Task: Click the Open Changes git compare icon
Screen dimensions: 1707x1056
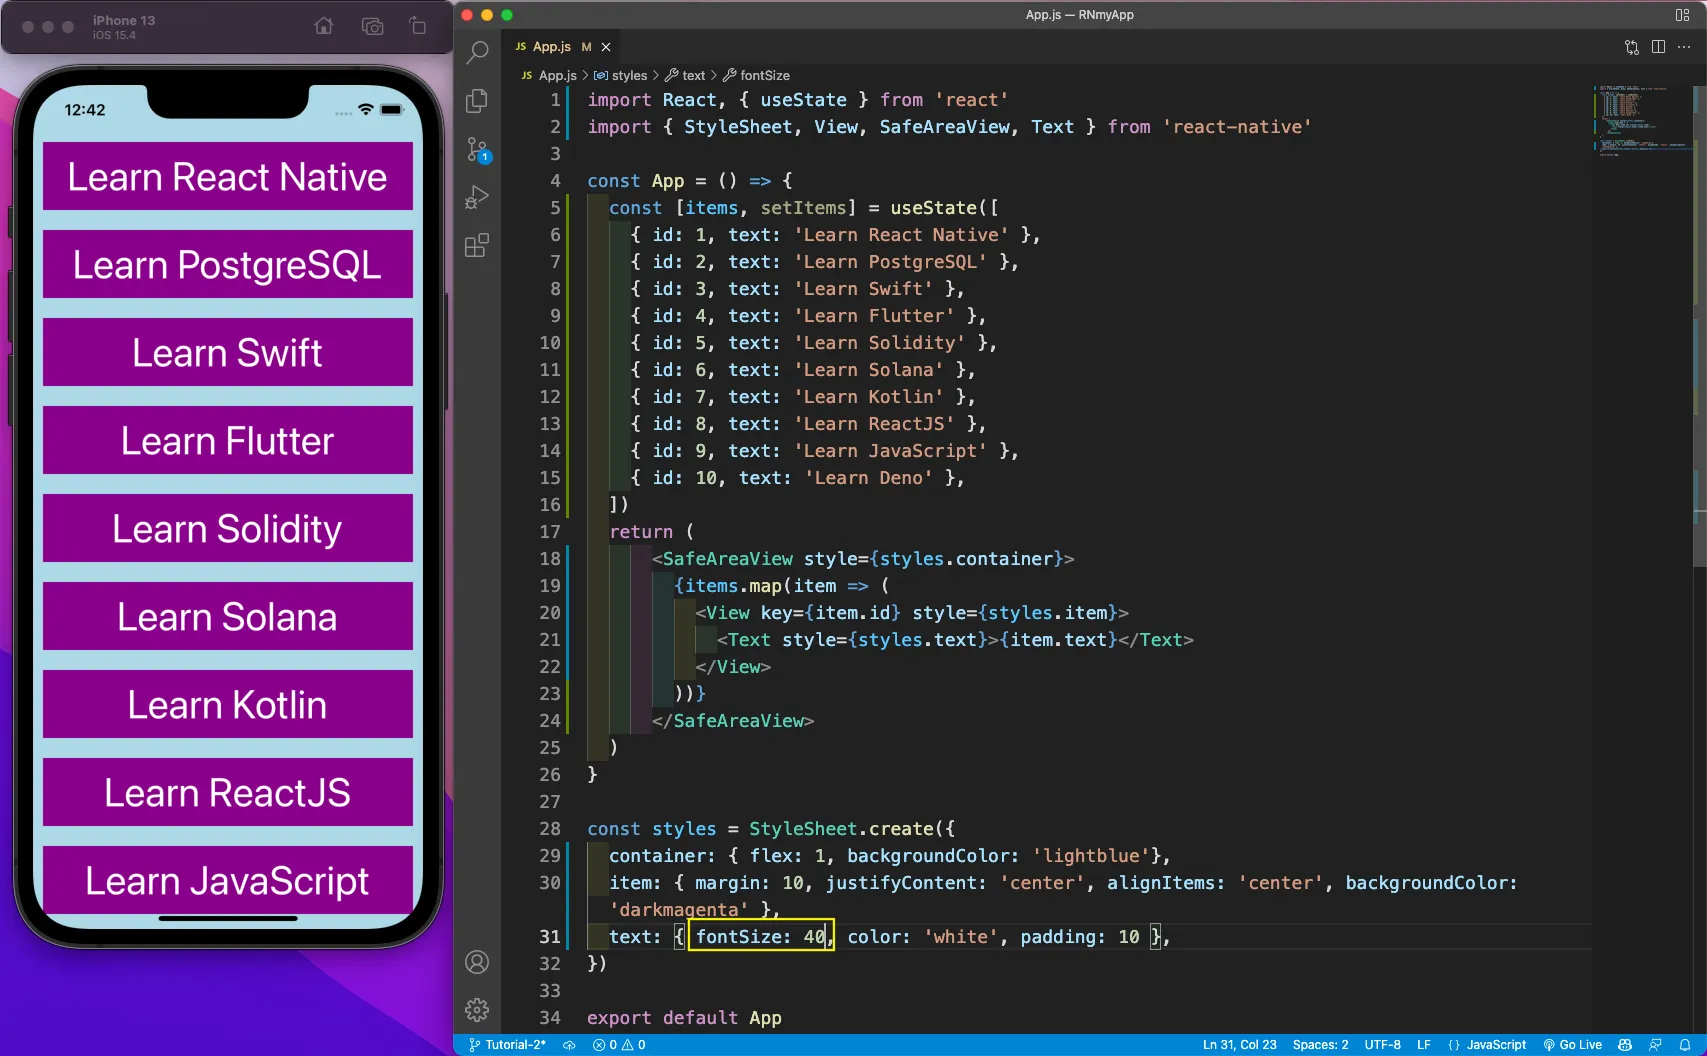Action: [x=1632, y=47]
